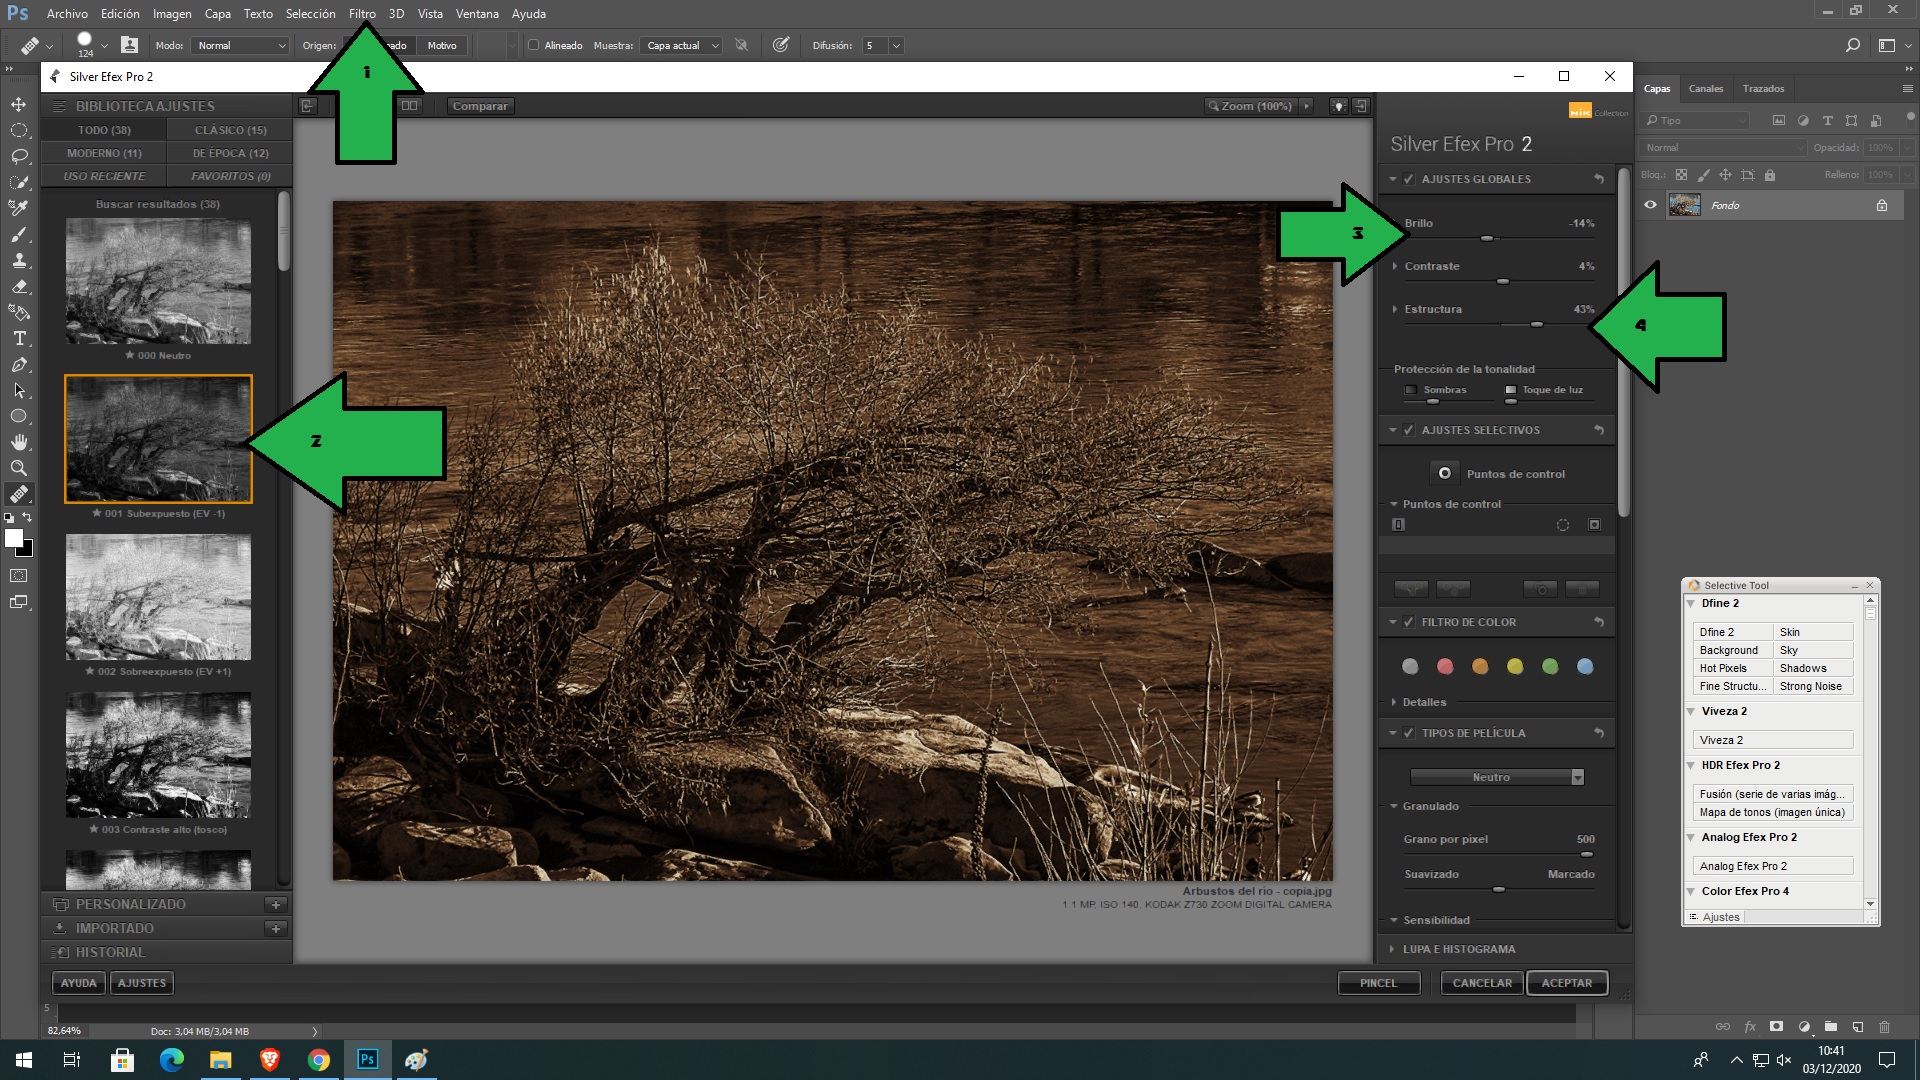Select the Path Selection tool

tap(19, 390)
